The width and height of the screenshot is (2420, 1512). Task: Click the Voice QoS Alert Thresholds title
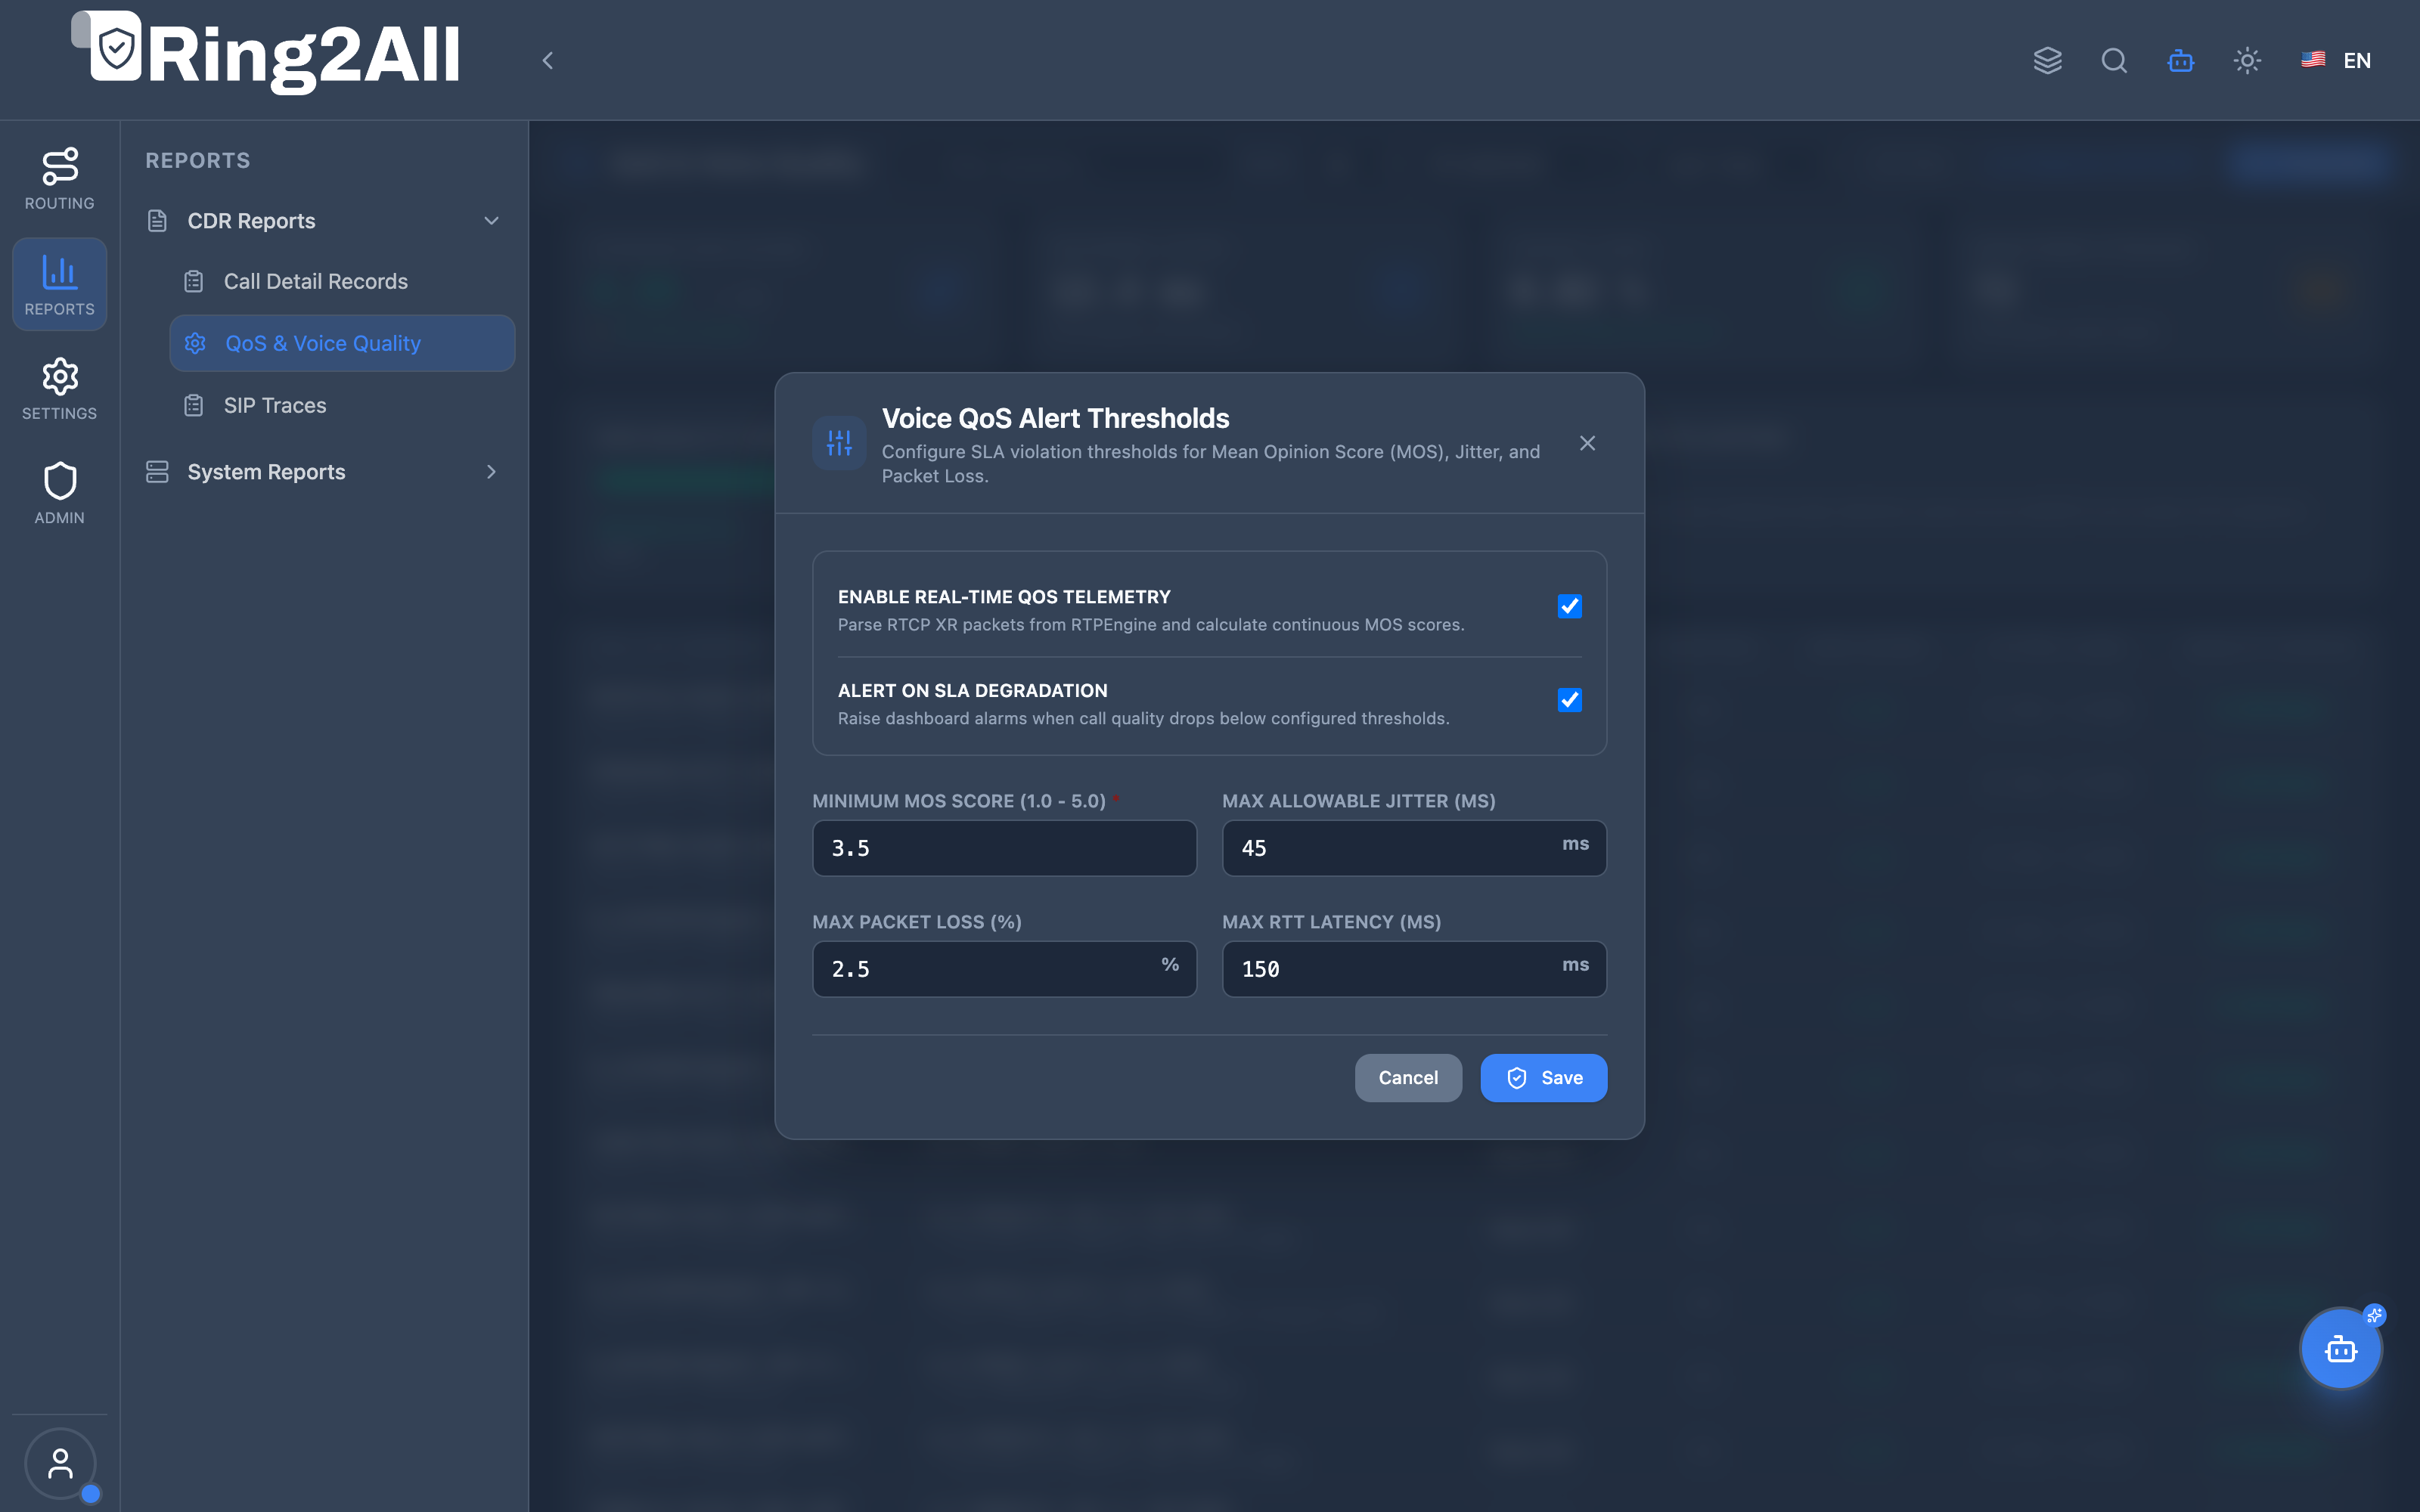[1055, 418]
